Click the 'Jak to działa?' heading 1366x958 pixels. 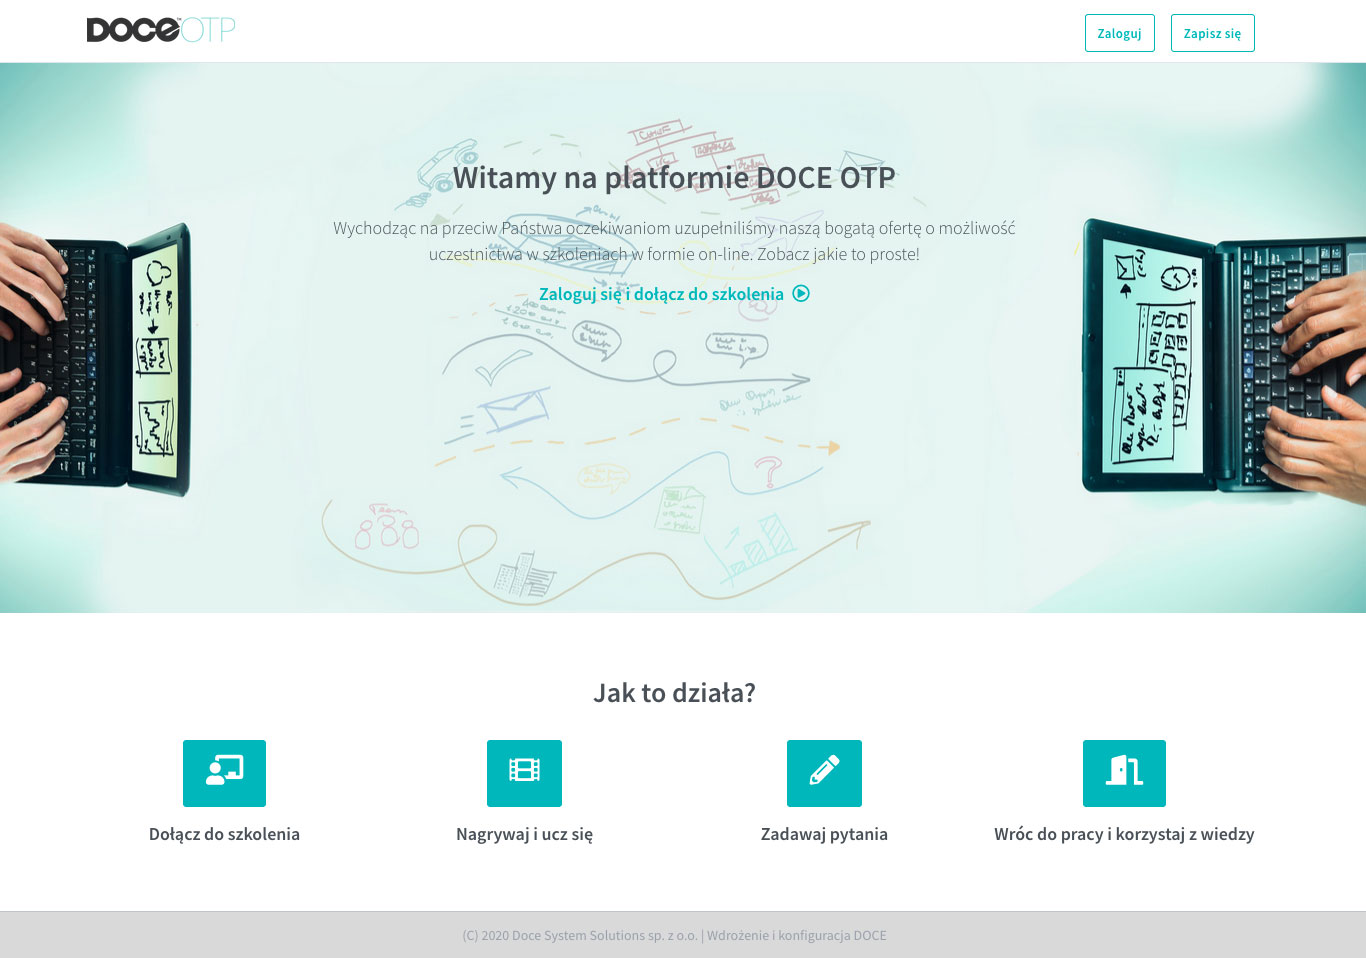(674, 693)
